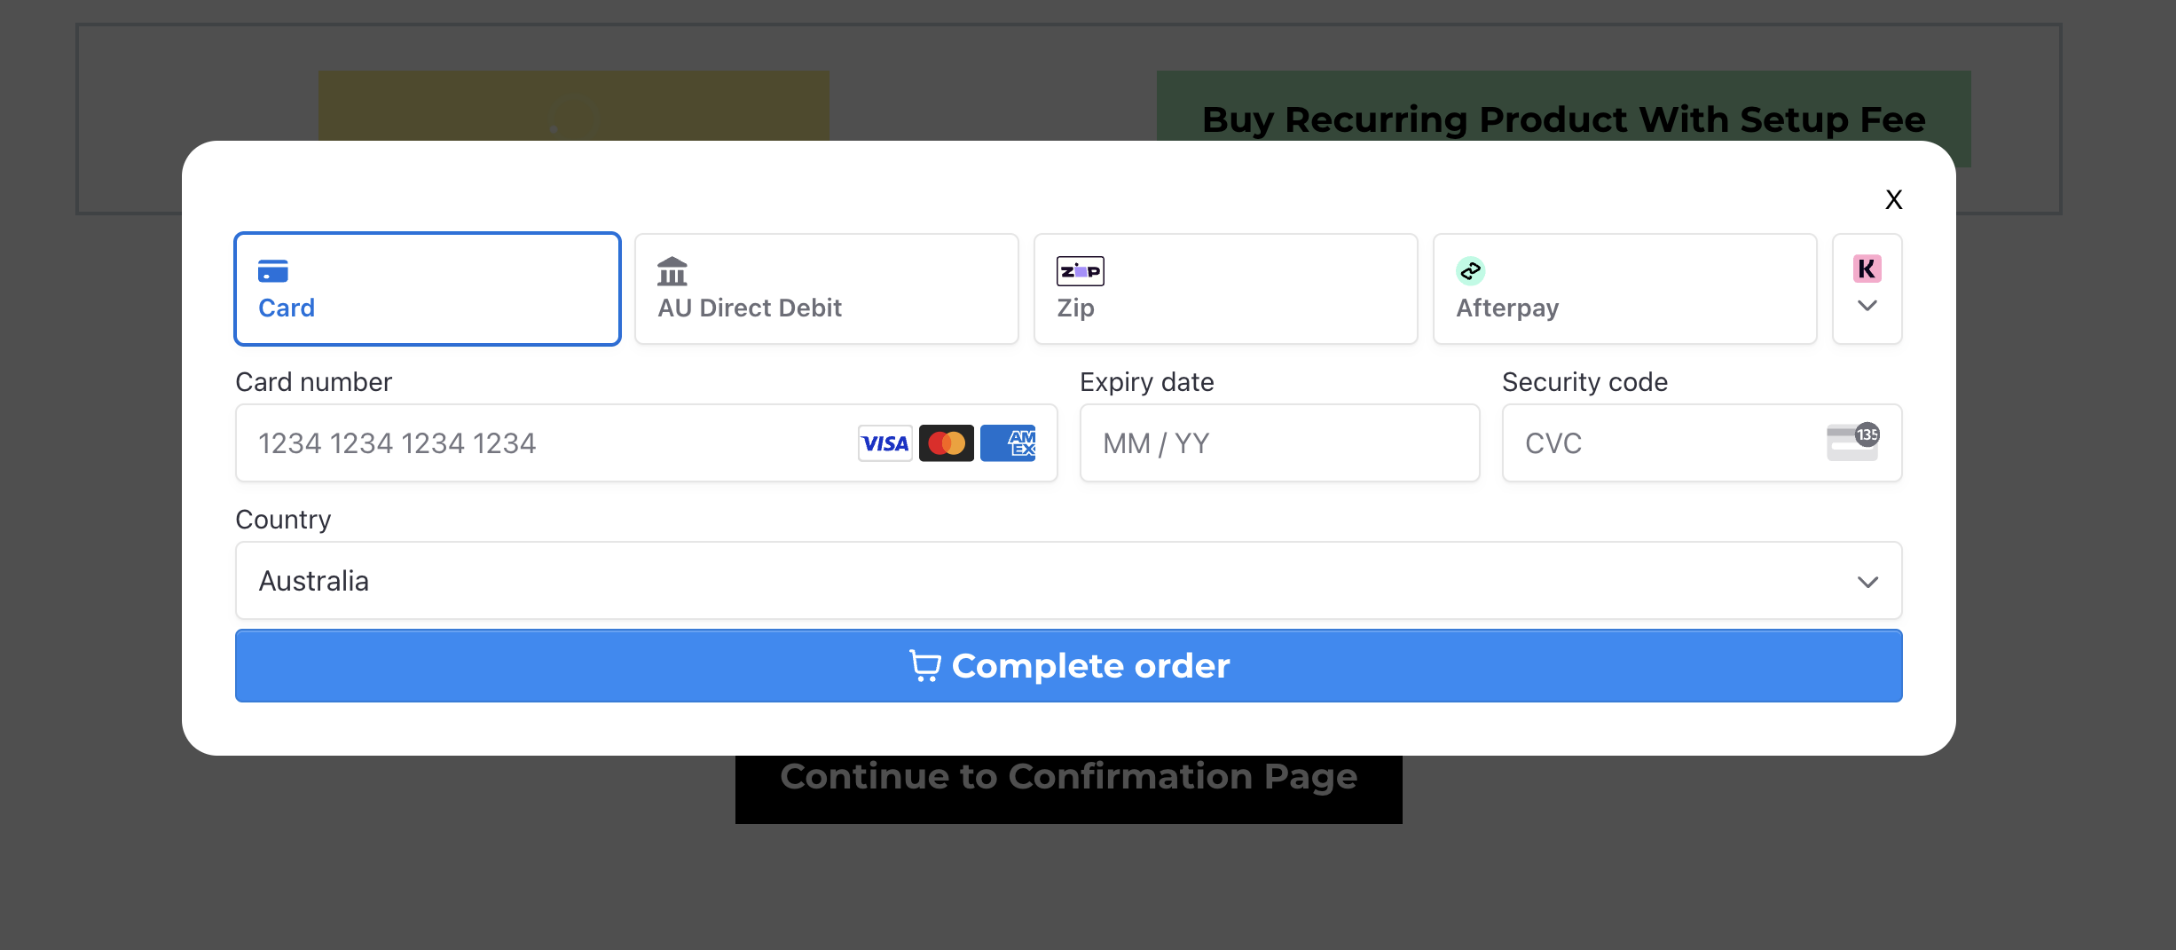2176x950 pixels.
Task: Switch to the Afterpay tab
Action: click(x=1624, y=289)
